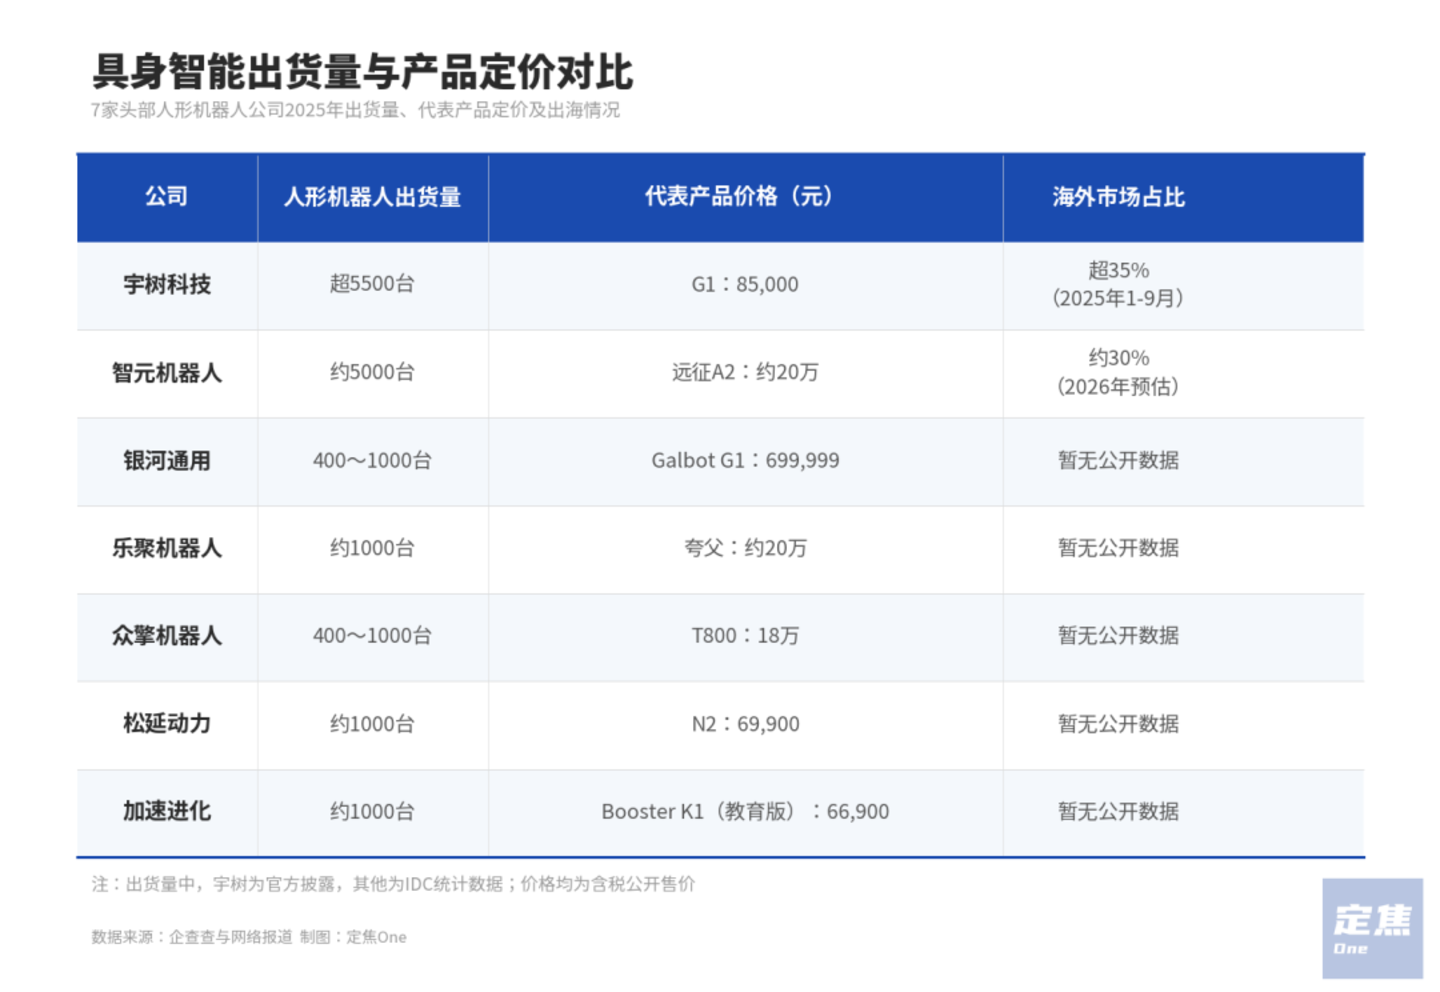Click the G1：85,000 price cell

745,285
